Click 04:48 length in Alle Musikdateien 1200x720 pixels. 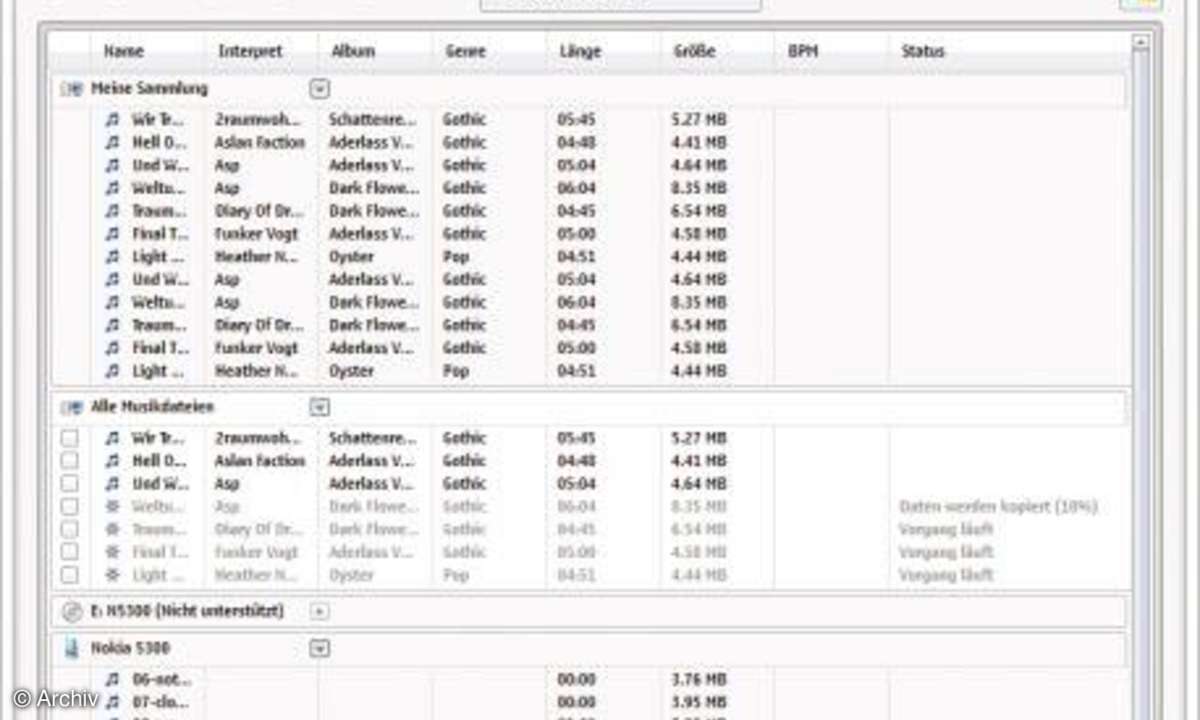577,461
